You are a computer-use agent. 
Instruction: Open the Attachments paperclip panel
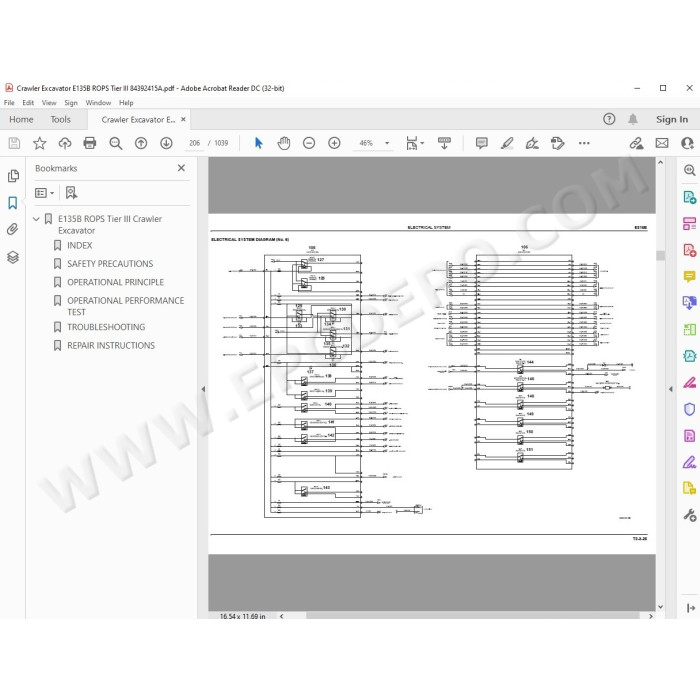coord(12,229)
